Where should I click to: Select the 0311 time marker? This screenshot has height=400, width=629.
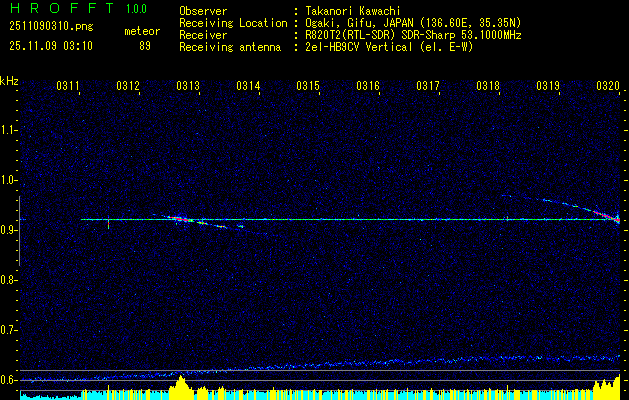click(68, 87)
